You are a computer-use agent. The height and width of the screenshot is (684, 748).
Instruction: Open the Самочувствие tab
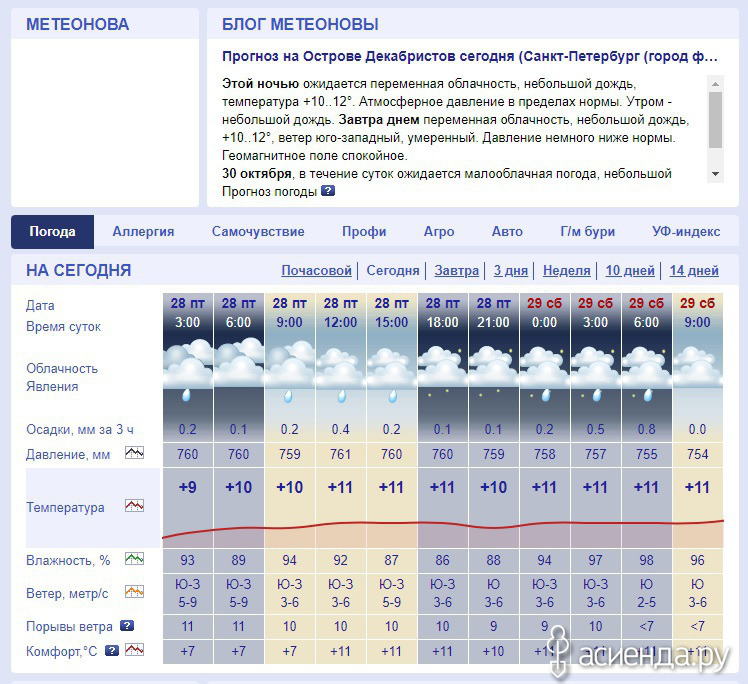pos(258,231)
